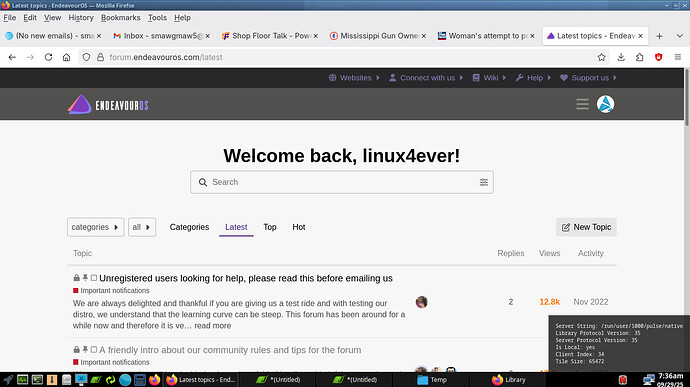690x387 pixels.
Task: Open the Tools menu
Action: point(157,18)
